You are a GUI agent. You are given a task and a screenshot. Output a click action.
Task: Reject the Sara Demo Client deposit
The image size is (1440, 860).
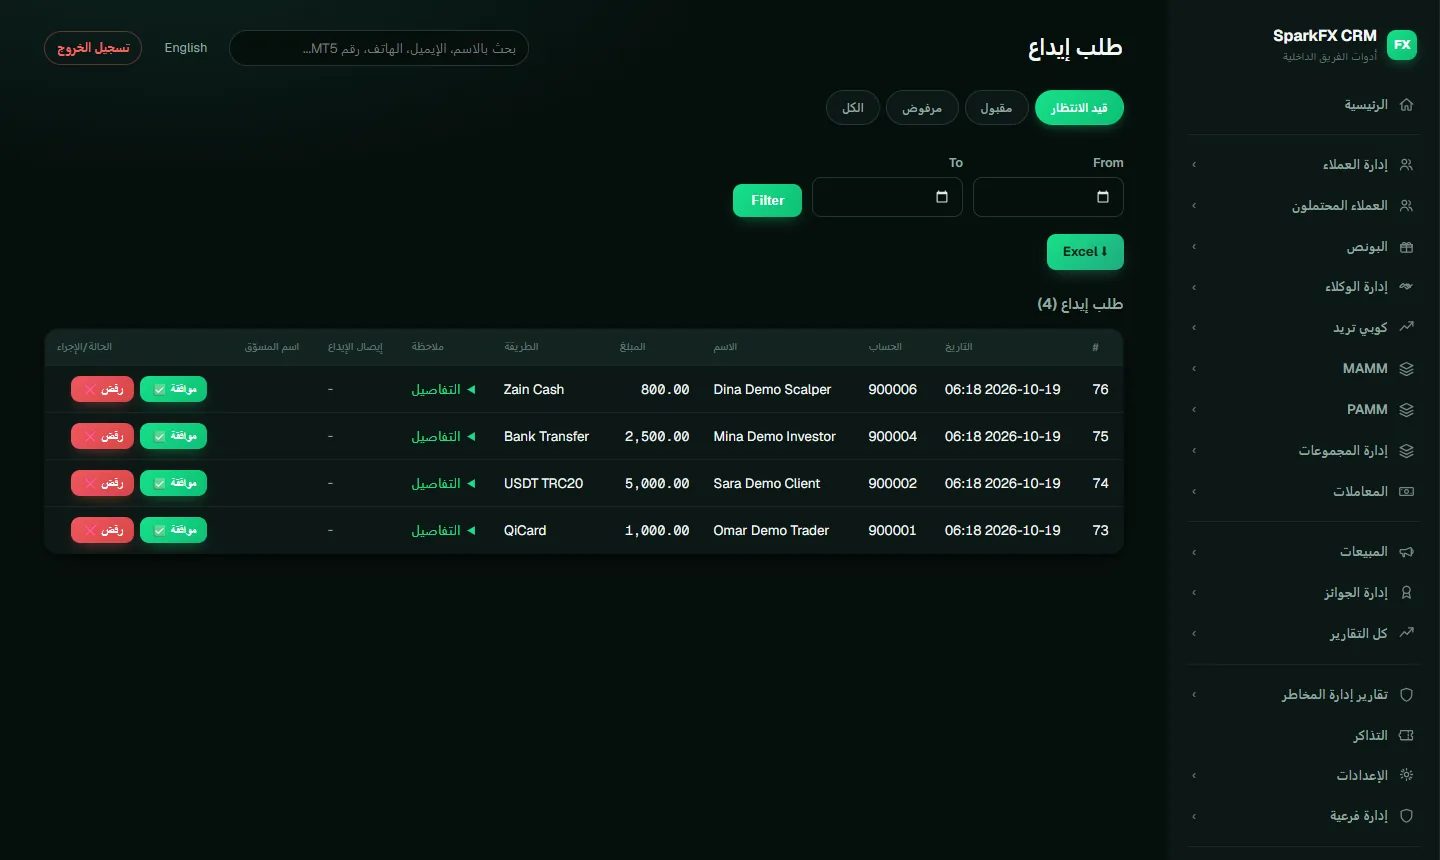(102, 483)
